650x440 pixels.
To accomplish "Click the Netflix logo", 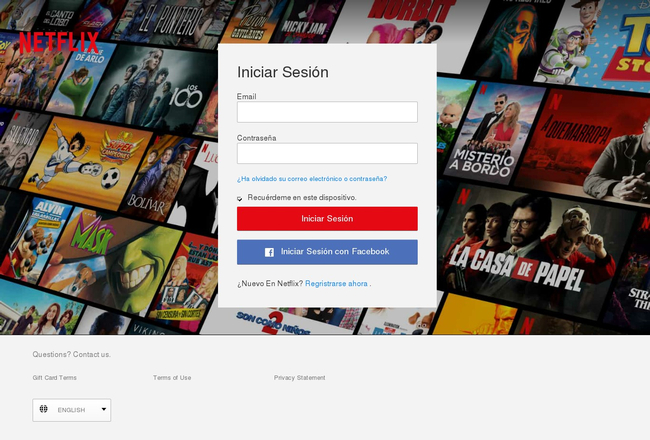I will pyautogui.click(x=59, y=42).
